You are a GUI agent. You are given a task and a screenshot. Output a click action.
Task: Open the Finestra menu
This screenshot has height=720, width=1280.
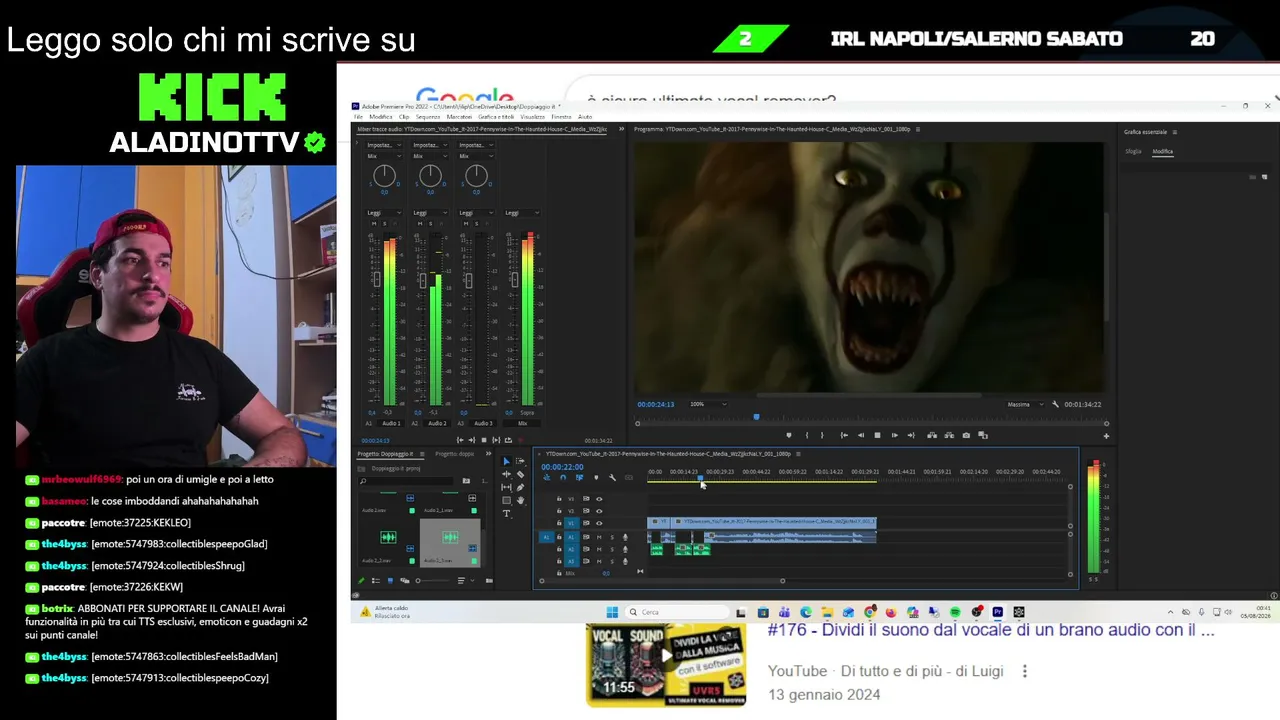point(561,117)
